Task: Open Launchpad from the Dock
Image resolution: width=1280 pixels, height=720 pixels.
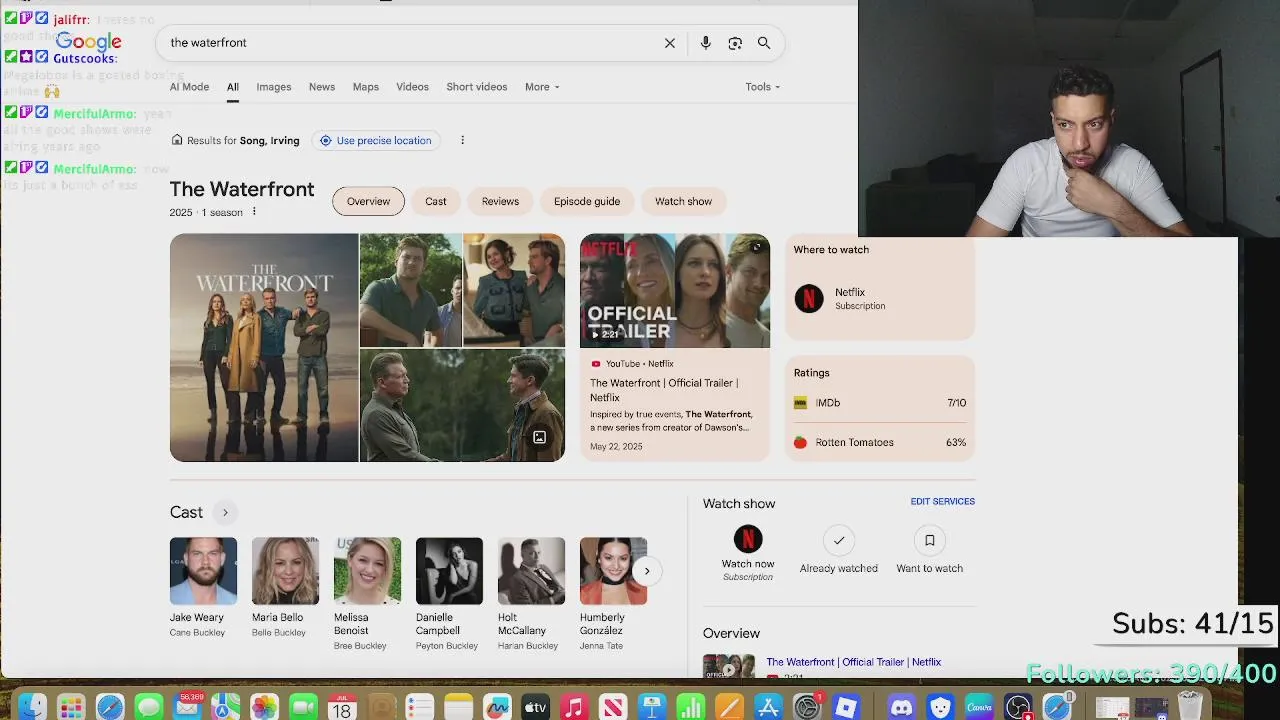Action: click(x=71, y=708)
